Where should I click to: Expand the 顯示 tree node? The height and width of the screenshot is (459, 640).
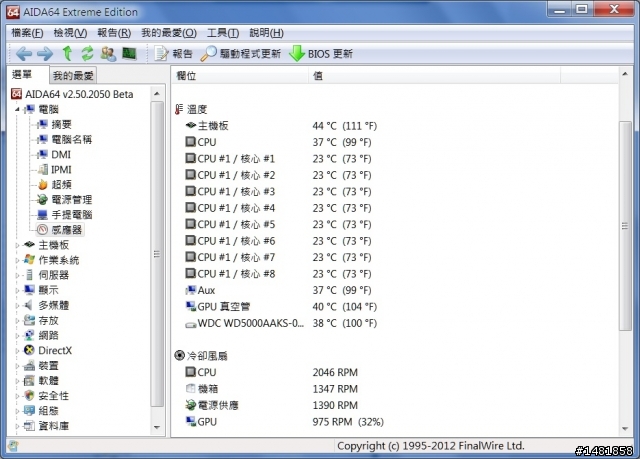click(x=17, y=290)
